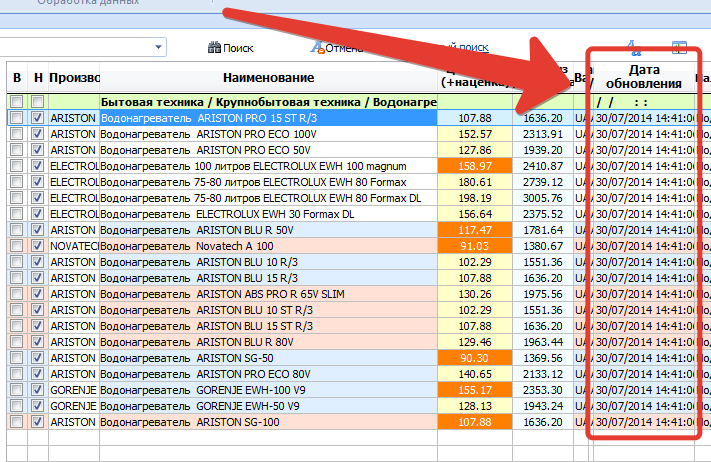Select row Водонагреватель Novatech A 100
Image resolution: width=711 pixels, height=462 pixels.
coord(268,246)
